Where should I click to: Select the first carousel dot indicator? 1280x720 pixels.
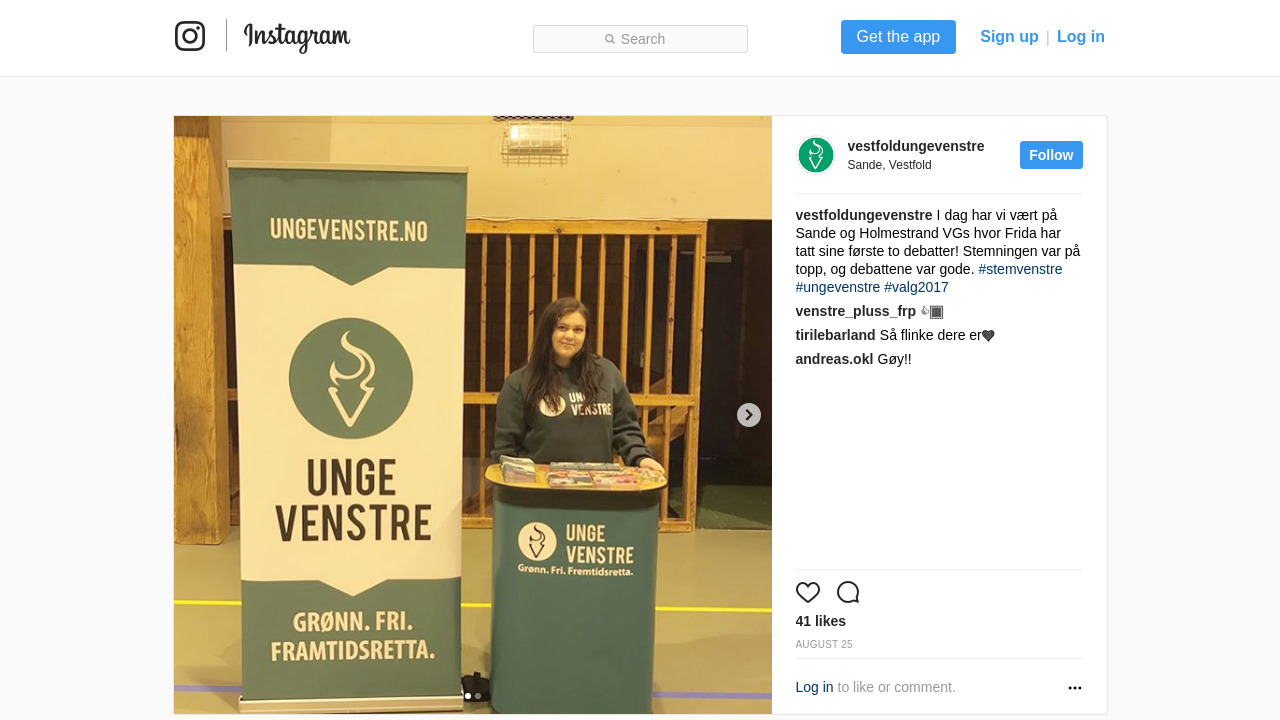pyautogui.click(x=468, y=696)
